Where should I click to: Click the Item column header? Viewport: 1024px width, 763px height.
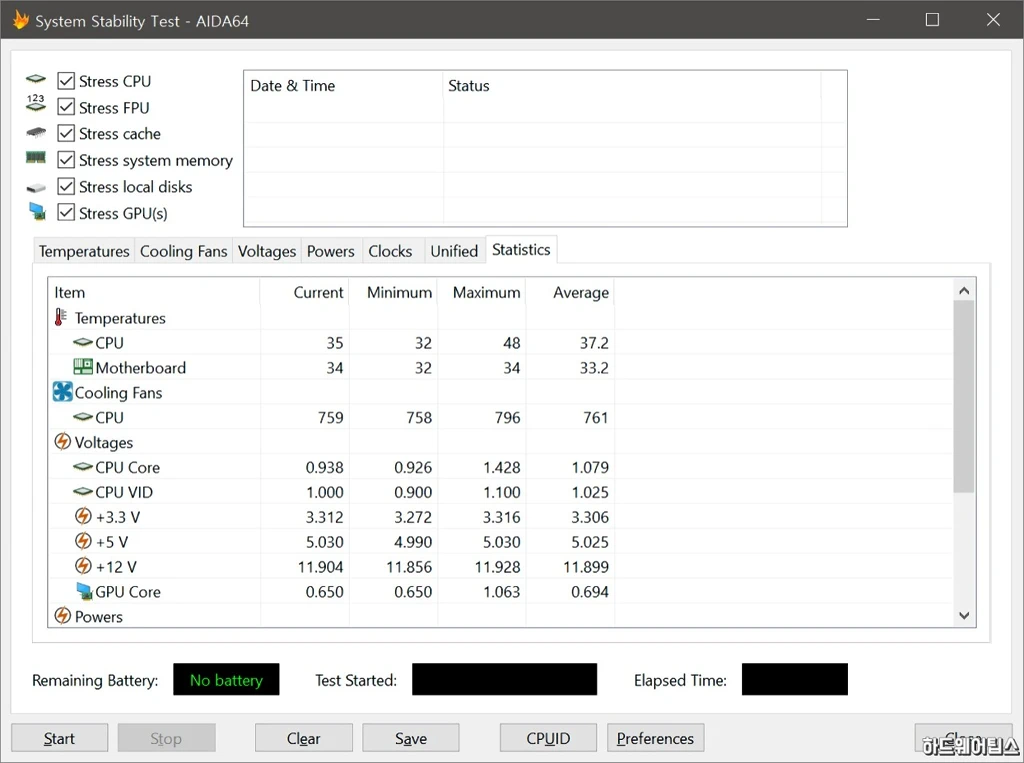(x=154, y=292)
